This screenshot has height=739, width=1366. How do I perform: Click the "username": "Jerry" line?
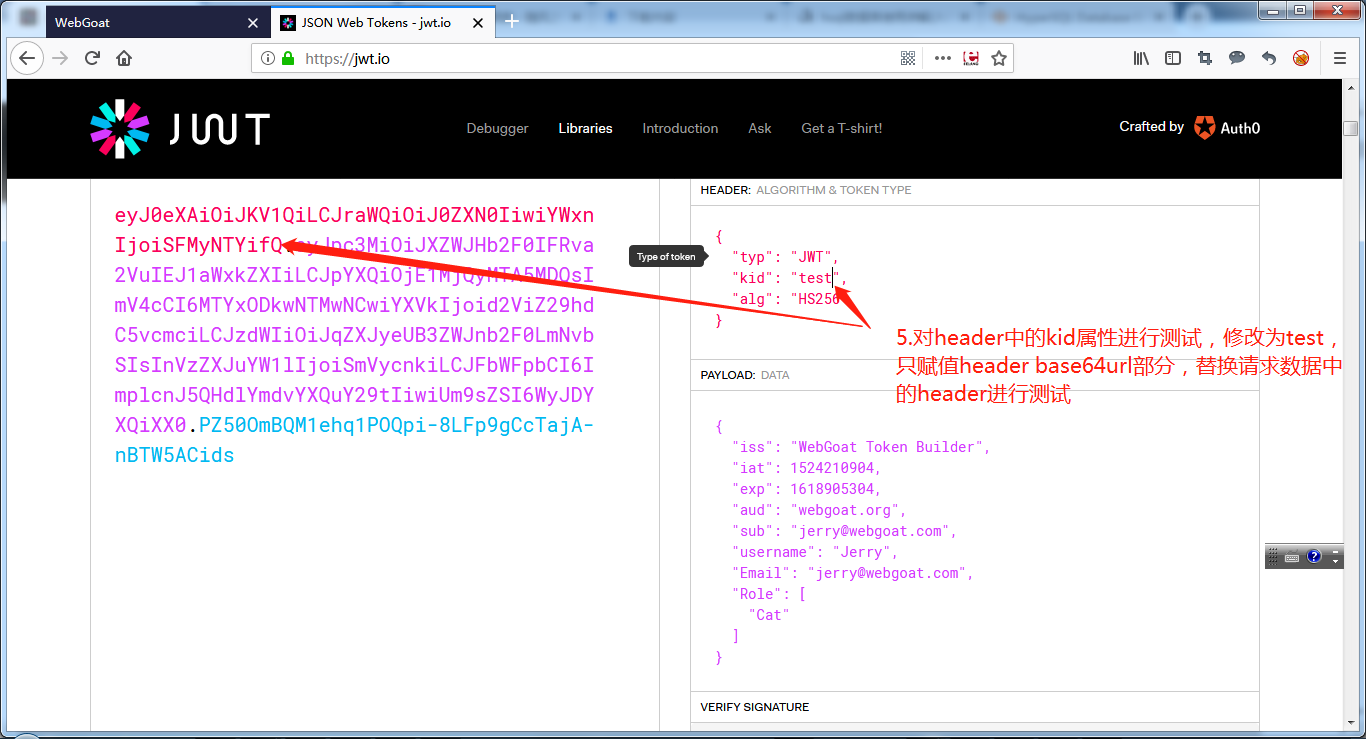pos(815,552)
